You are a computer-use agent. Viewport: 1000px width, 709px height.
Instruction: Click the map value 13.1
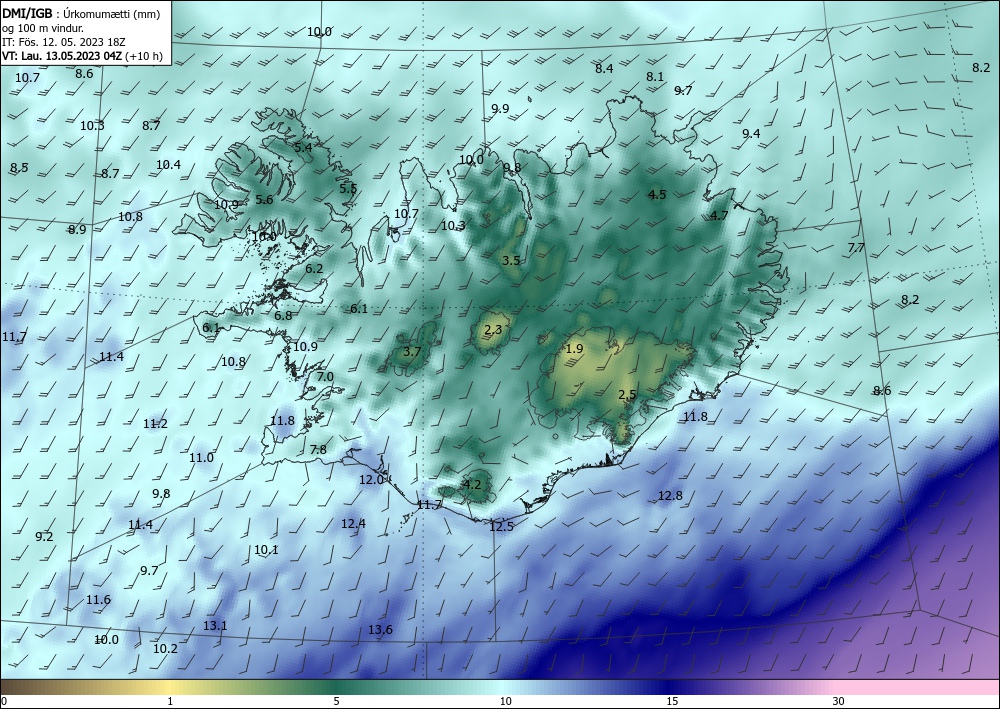point(215,625)
